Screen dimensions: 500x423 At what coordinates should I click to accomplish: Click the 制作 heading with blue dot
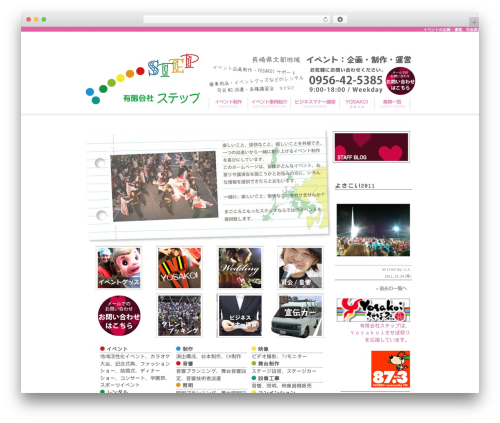coord(184,349)
